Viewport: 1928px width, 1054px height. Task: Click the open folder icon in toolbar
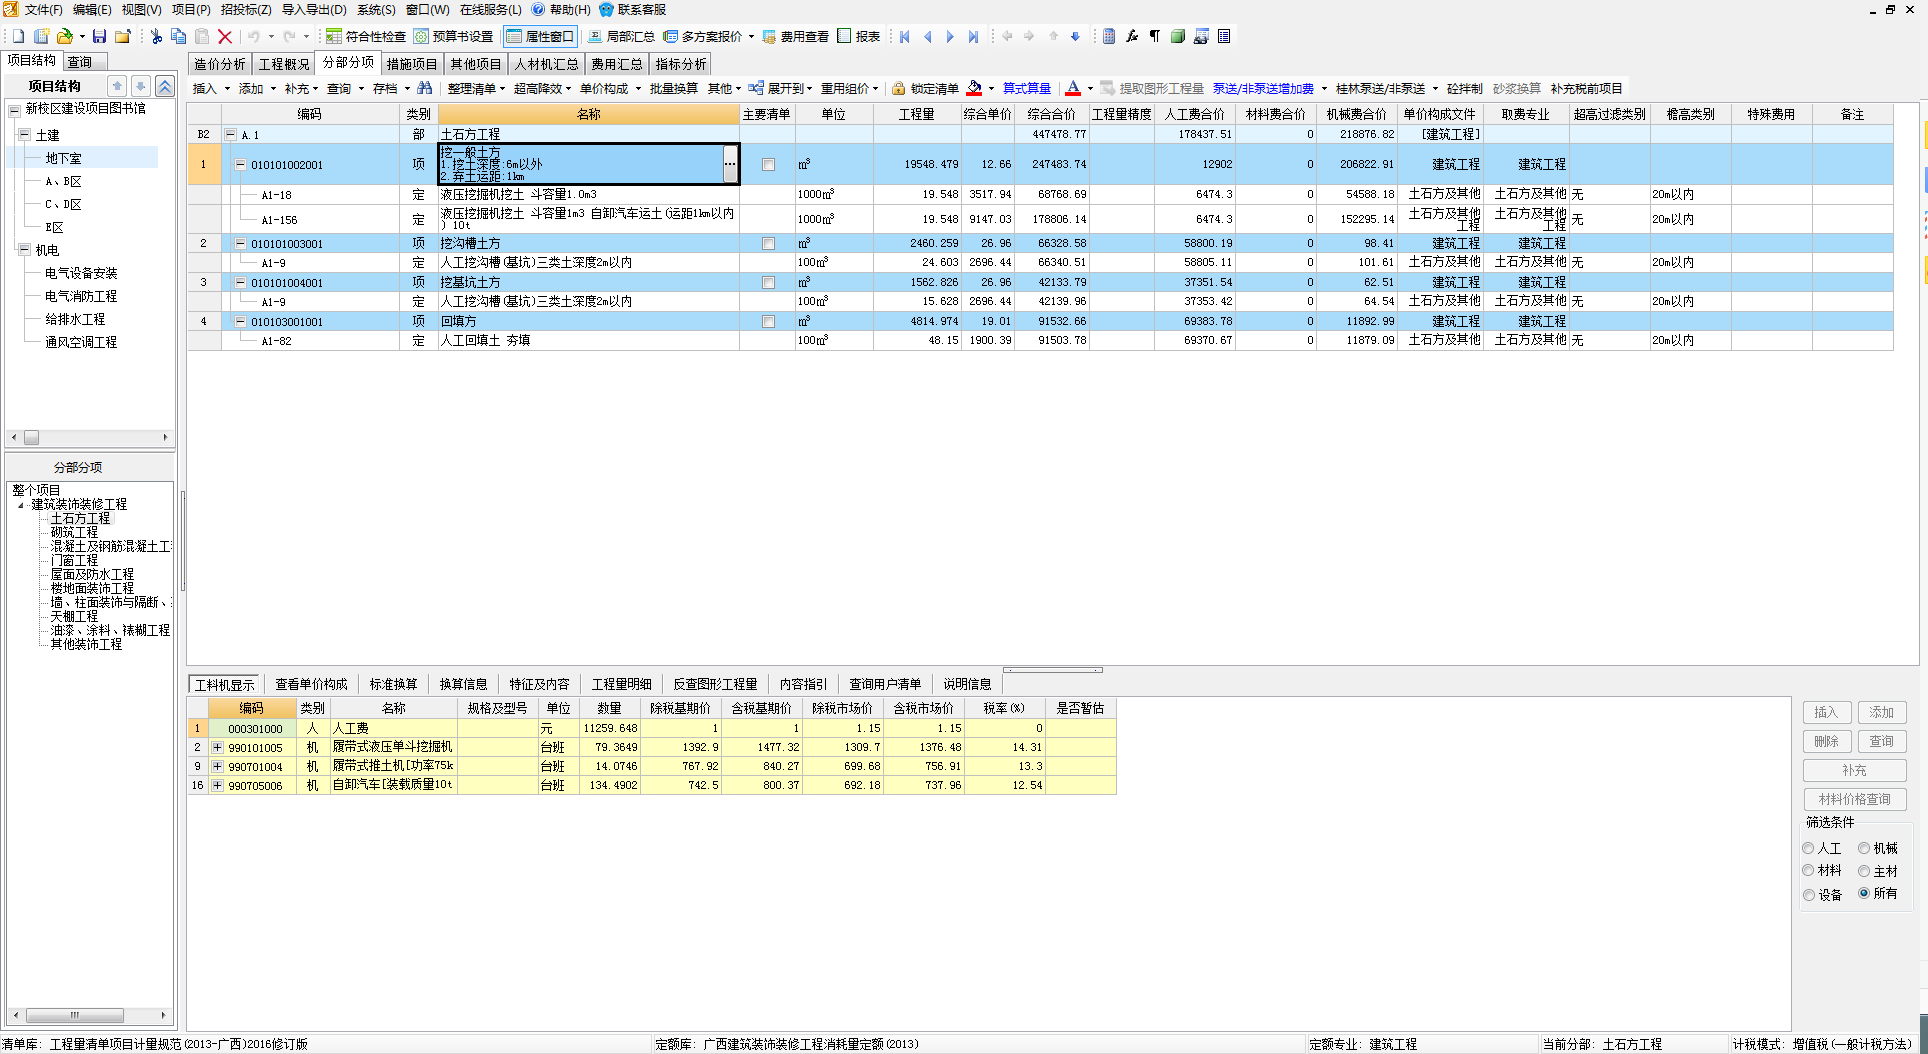[65, 37]
